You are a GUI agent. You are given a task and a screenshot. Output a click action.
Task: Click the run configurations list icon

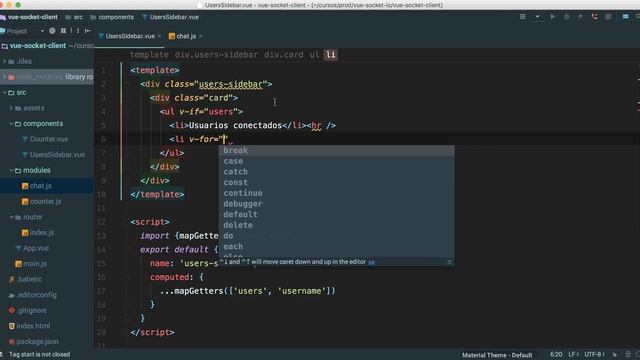coord(522,17)
